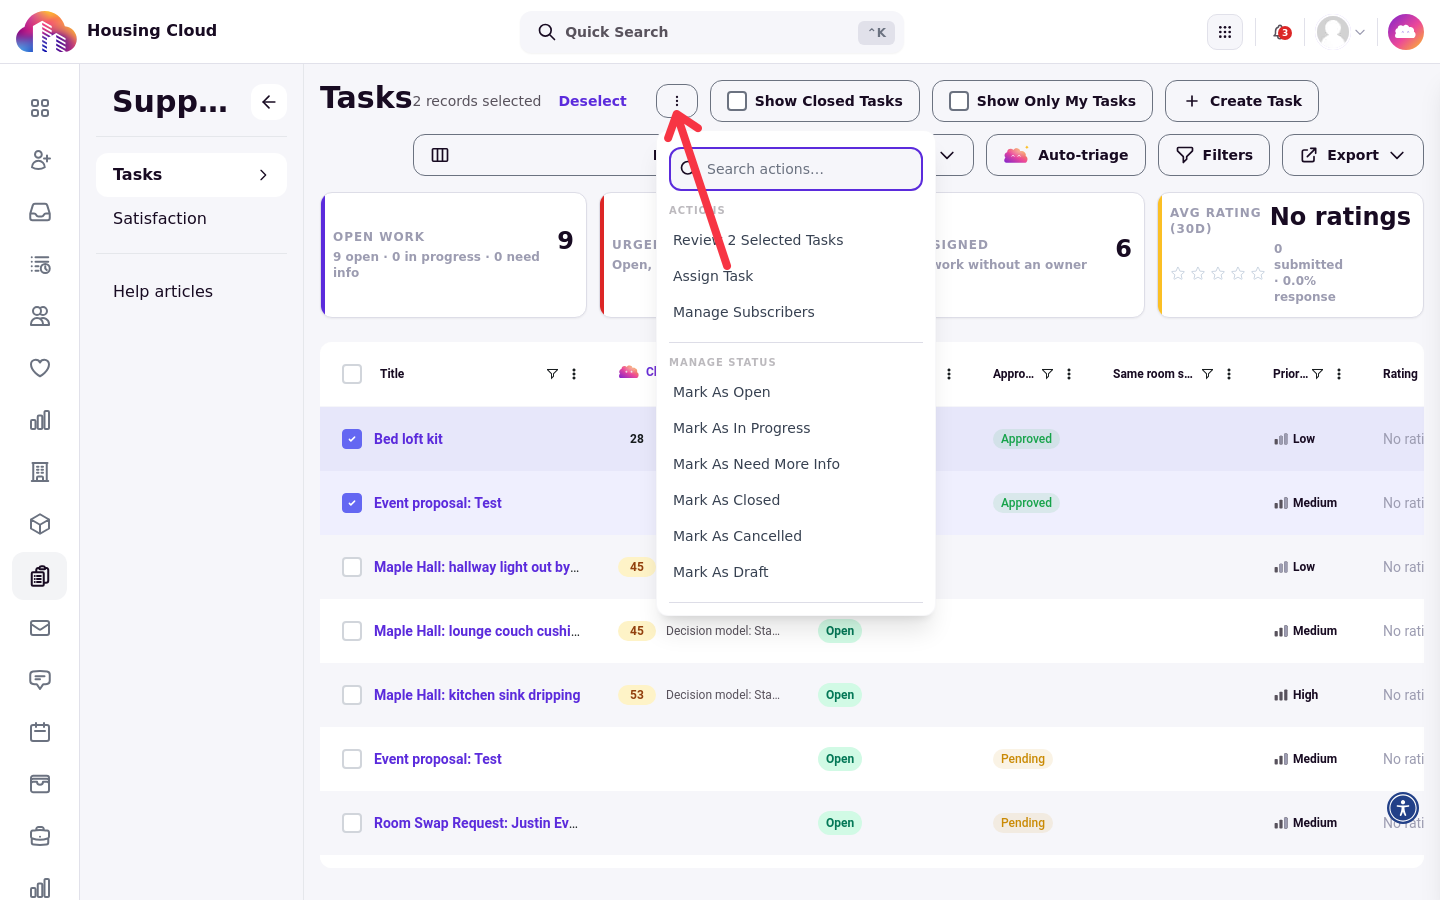Screen dimensions: 1440x900
Task: Toggle select-all checkbox in Title header
Action: coord(352,374)
